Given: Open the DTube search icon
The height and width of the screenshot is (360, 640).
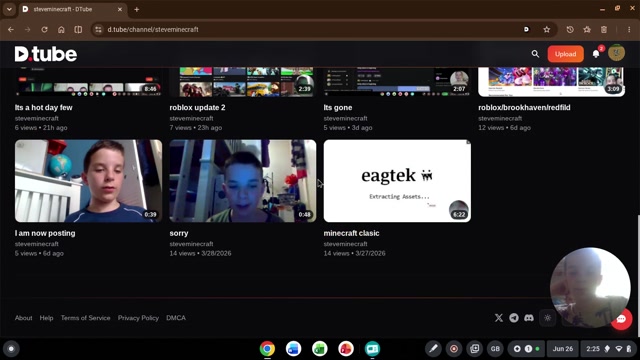Looking at the screenshot, I should coord(535,54).
